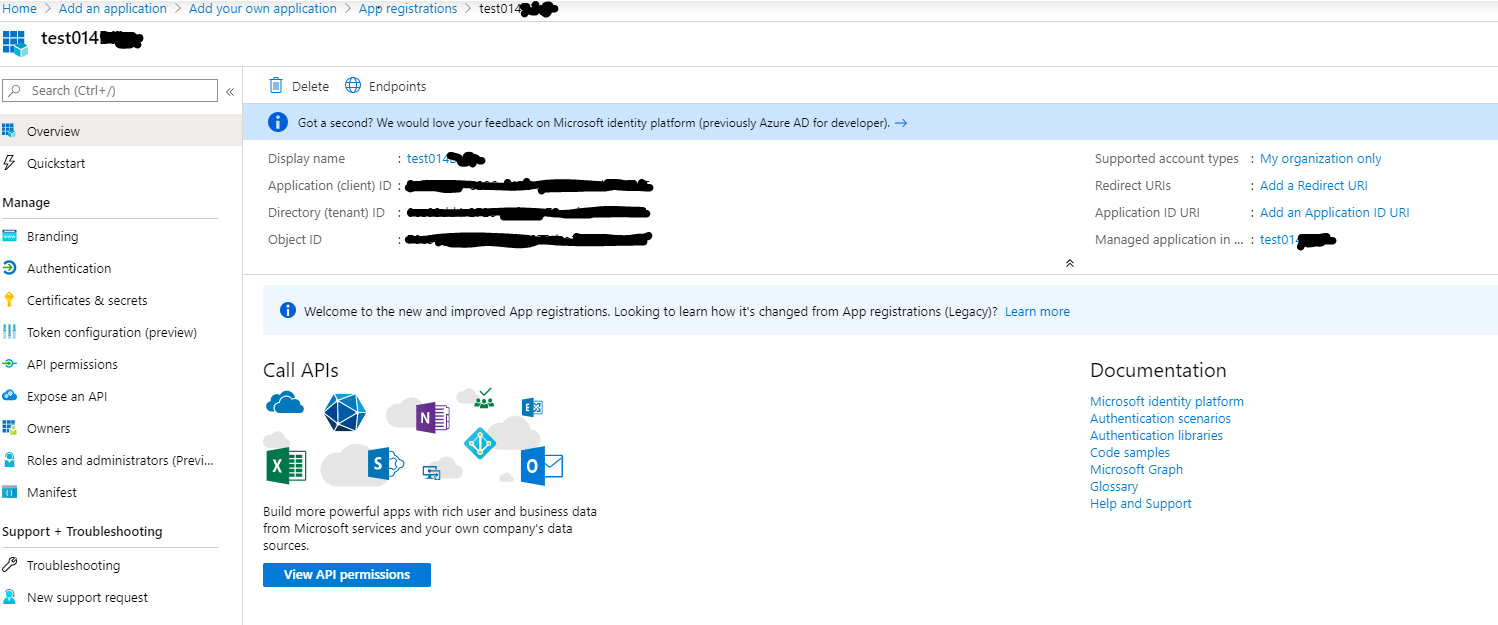Click the Roles and administrators icon
The height and width of the screenshot is (625, 1498).
pyautogui.click(x=9, y=460)
